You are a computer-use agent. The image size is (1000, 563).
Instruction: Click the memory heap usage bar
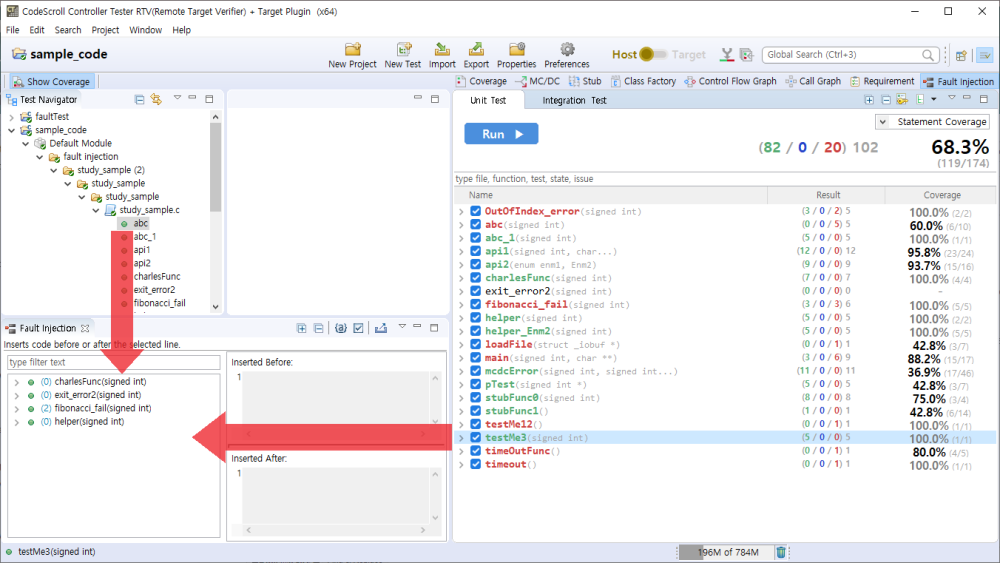[724, 552]
